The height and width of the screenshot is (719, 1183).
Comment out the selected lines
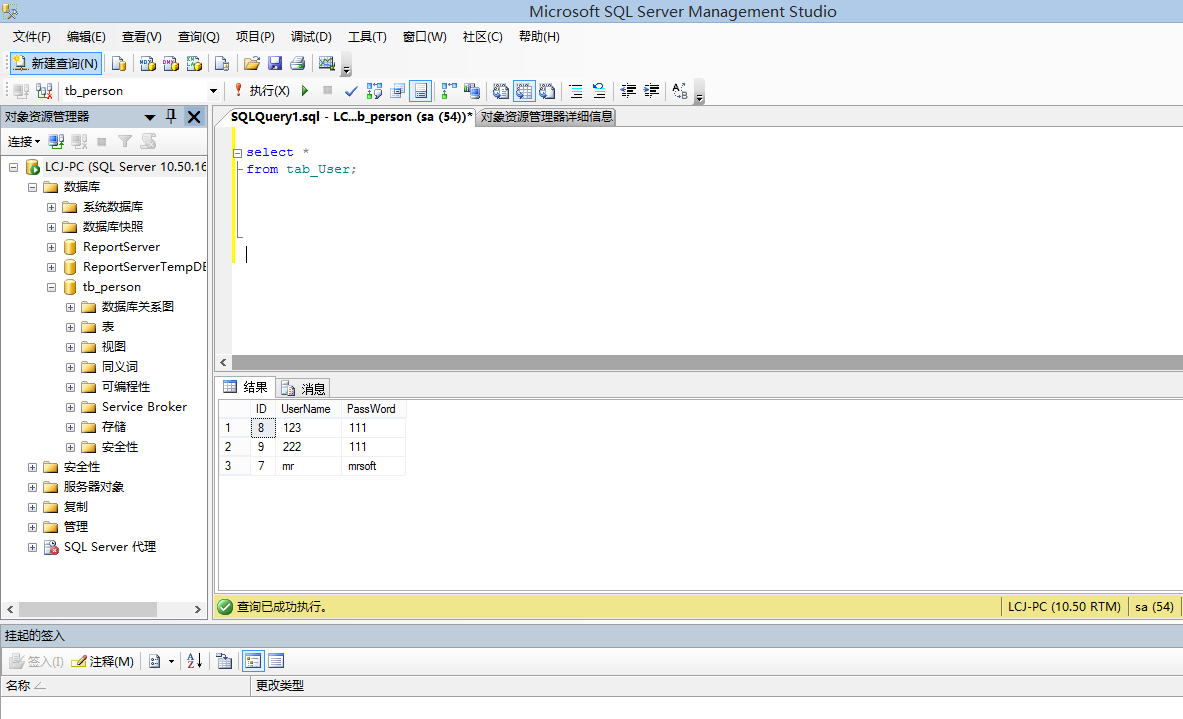pos(576,91)
